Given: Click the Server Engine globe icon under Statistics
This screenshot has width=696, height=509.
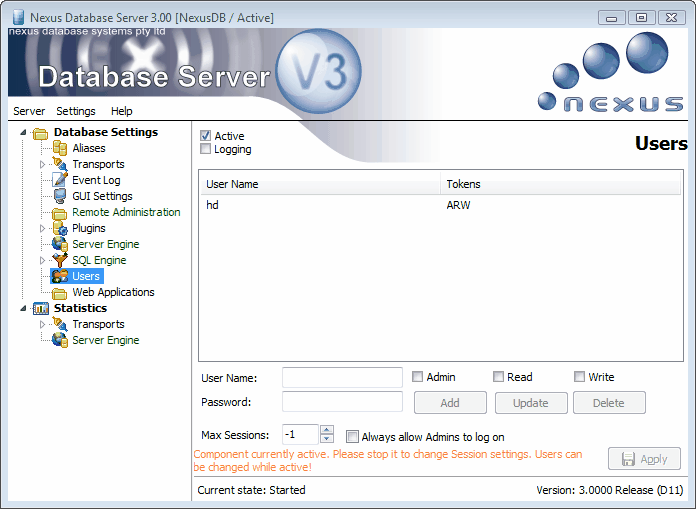Looking at the screenshot, I should pyautogui.click(x=60, y=340).
